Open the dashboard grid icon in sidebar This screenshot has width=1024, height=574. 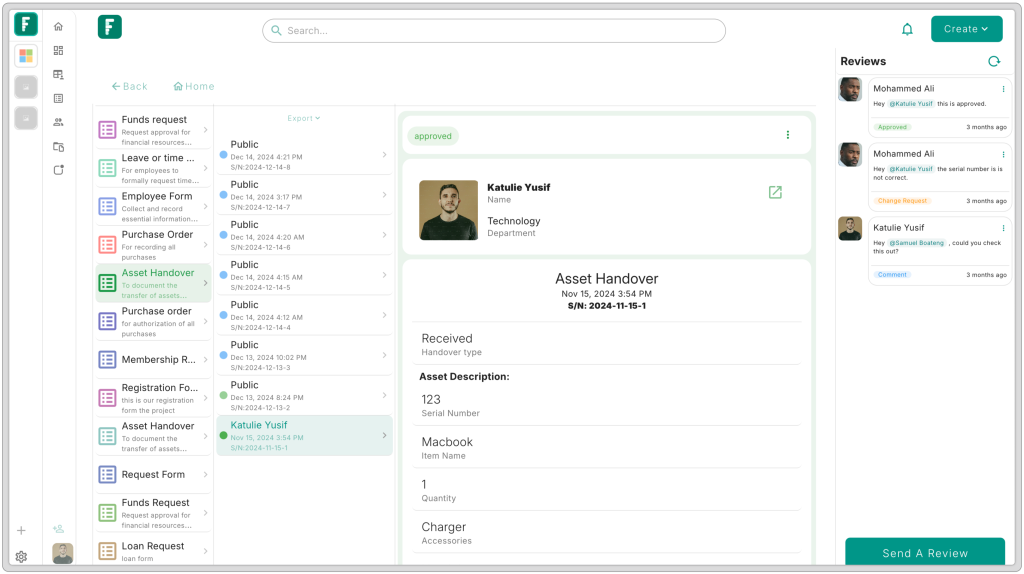(x=58, y=51)
